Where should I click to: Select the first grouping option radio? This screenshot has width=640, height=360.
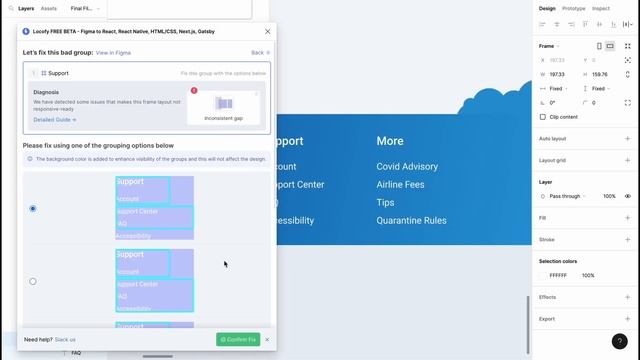[33, 209]
